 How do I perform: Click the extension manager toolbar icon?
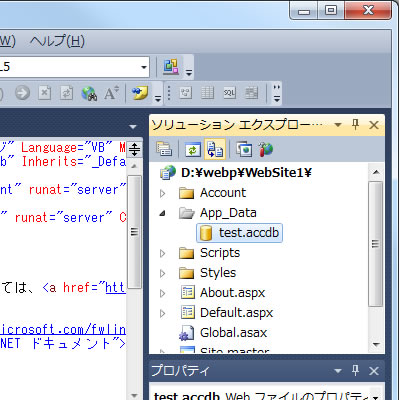pos(171,66)
